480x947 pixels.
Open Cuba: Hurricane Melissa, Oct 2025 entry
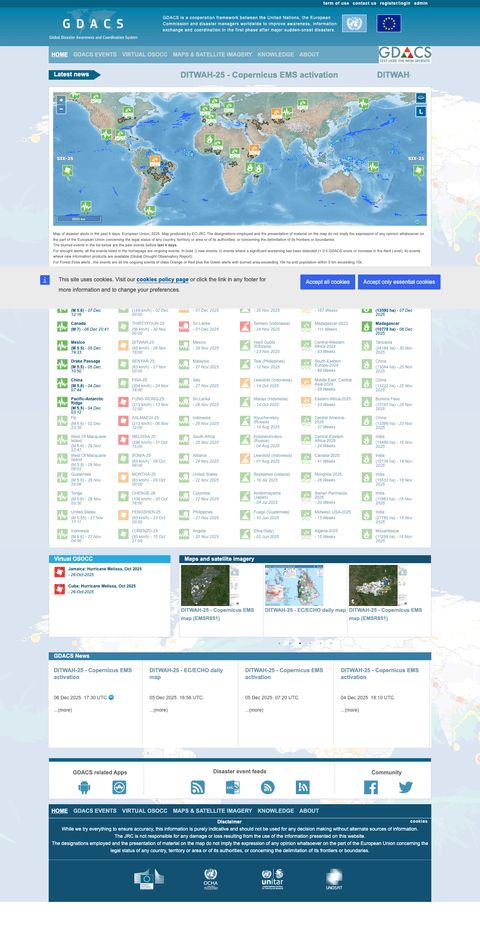click(101, 586)
